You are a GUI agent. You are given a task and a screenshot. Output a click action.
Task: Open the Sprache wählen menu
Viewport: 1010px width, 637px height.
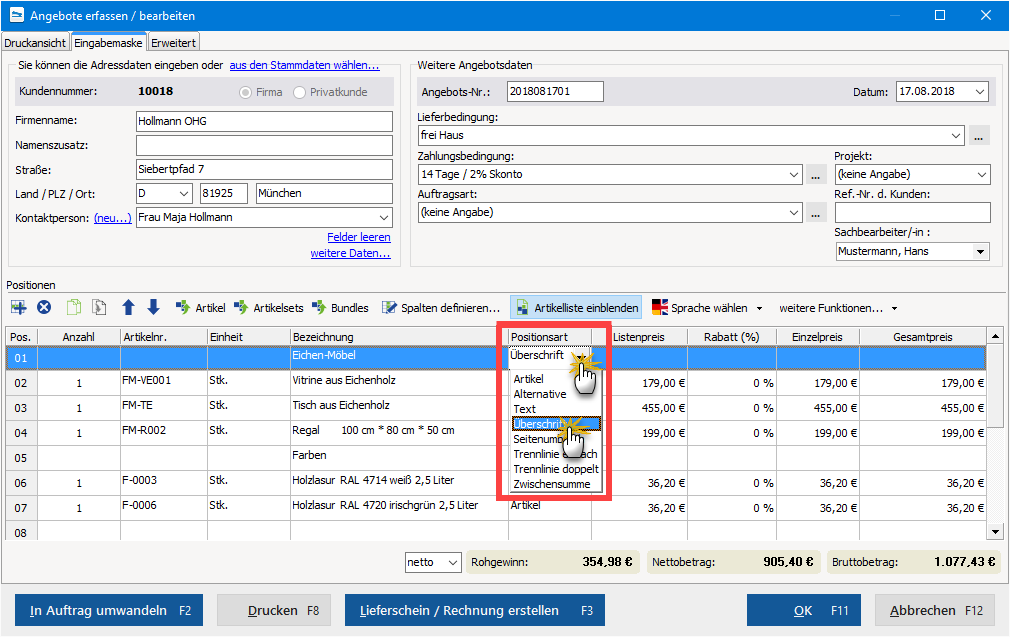[x=707, y=308]
